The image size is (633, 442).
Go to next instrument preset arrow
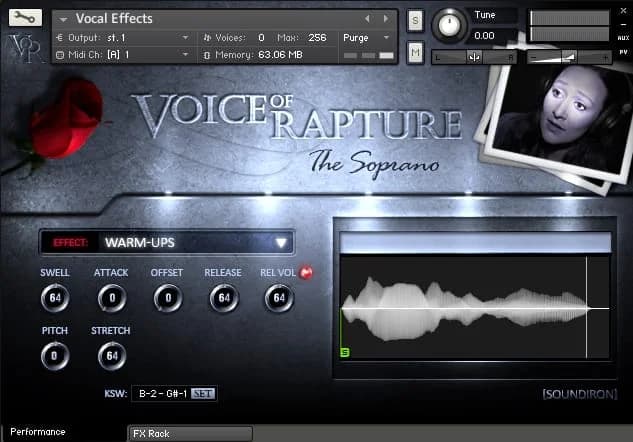point(386,19)
